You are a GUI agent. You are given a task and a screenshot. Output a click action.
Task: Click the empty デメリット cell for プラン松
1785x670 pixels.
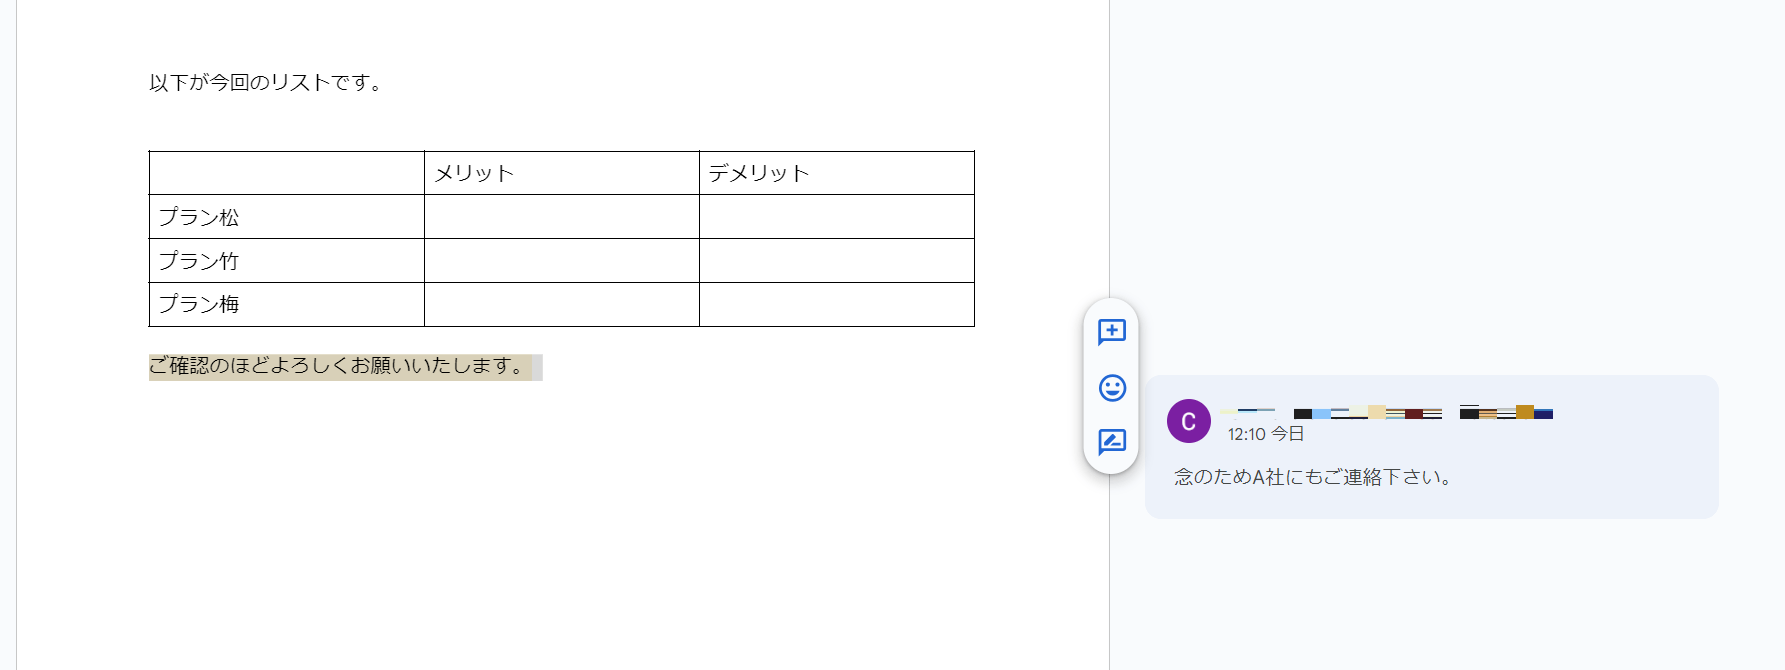836,217
